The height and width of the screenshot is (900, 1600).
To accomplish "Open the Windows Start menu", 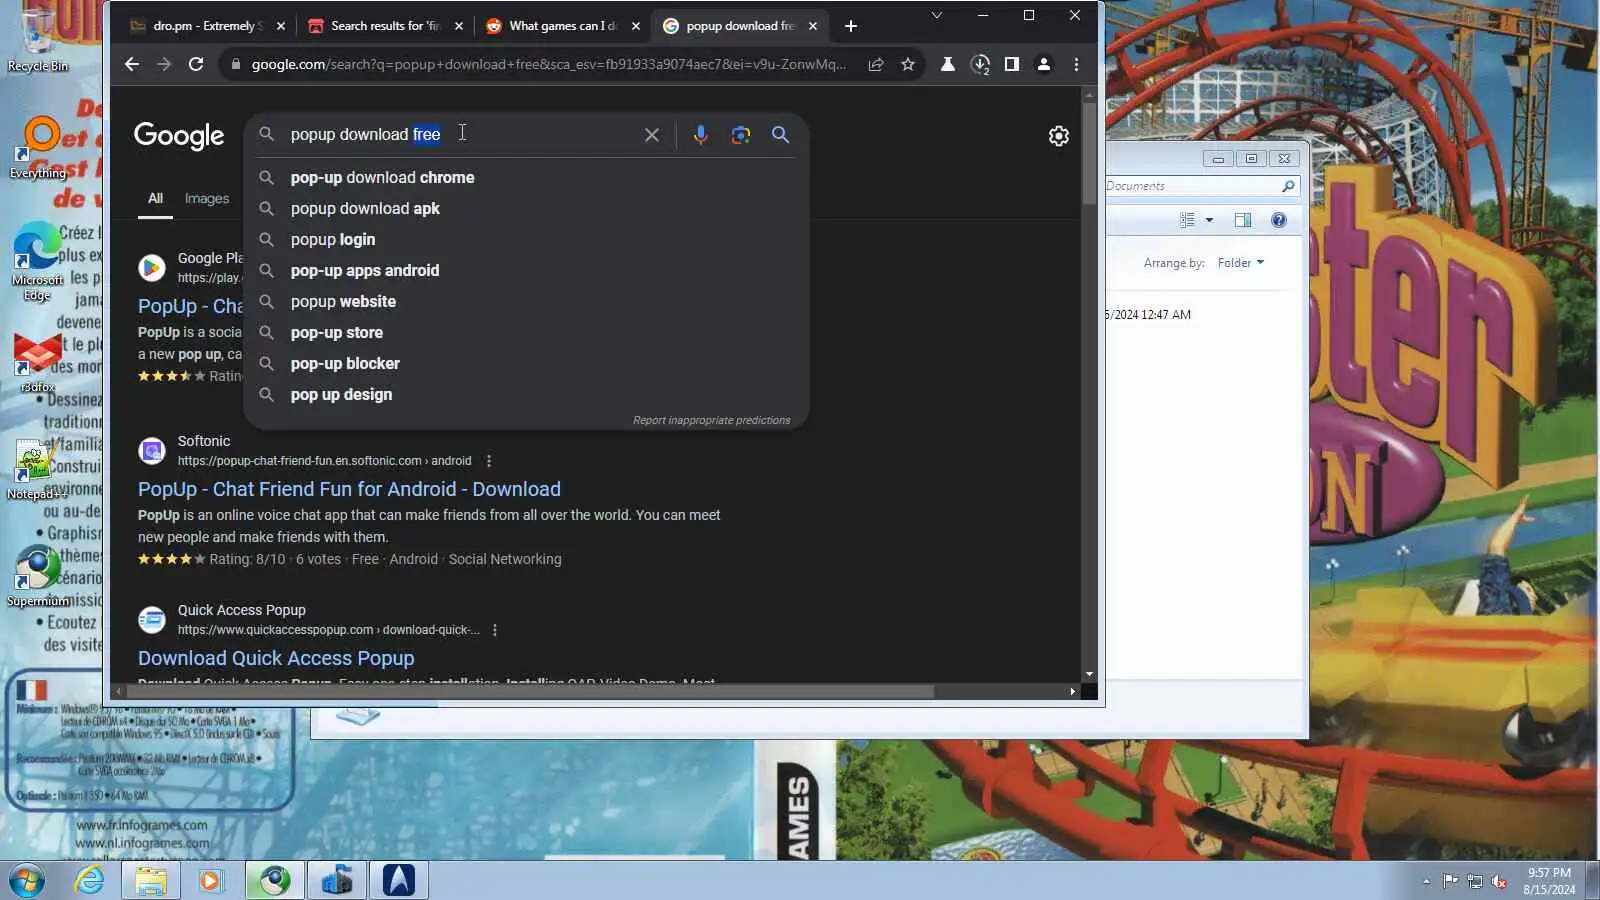I will [27, 880].
